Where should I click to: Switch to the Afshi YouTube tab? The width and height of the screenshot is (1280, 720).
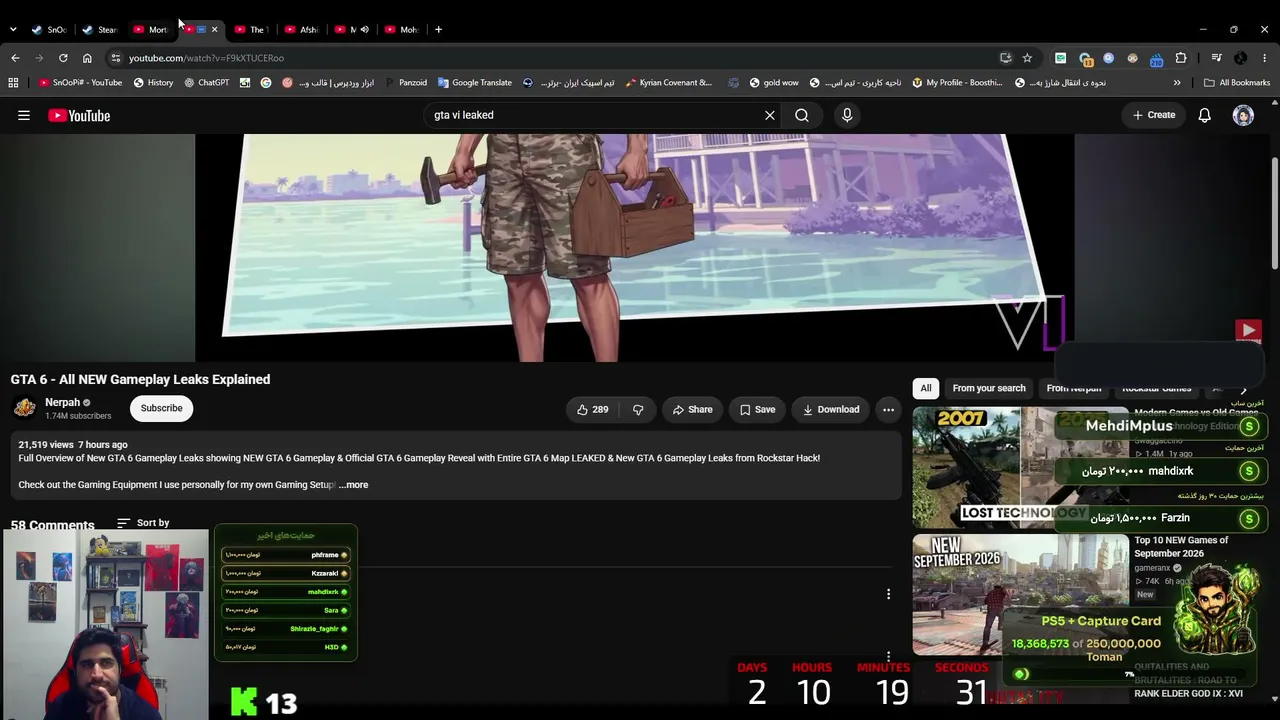tap(302, 29)
